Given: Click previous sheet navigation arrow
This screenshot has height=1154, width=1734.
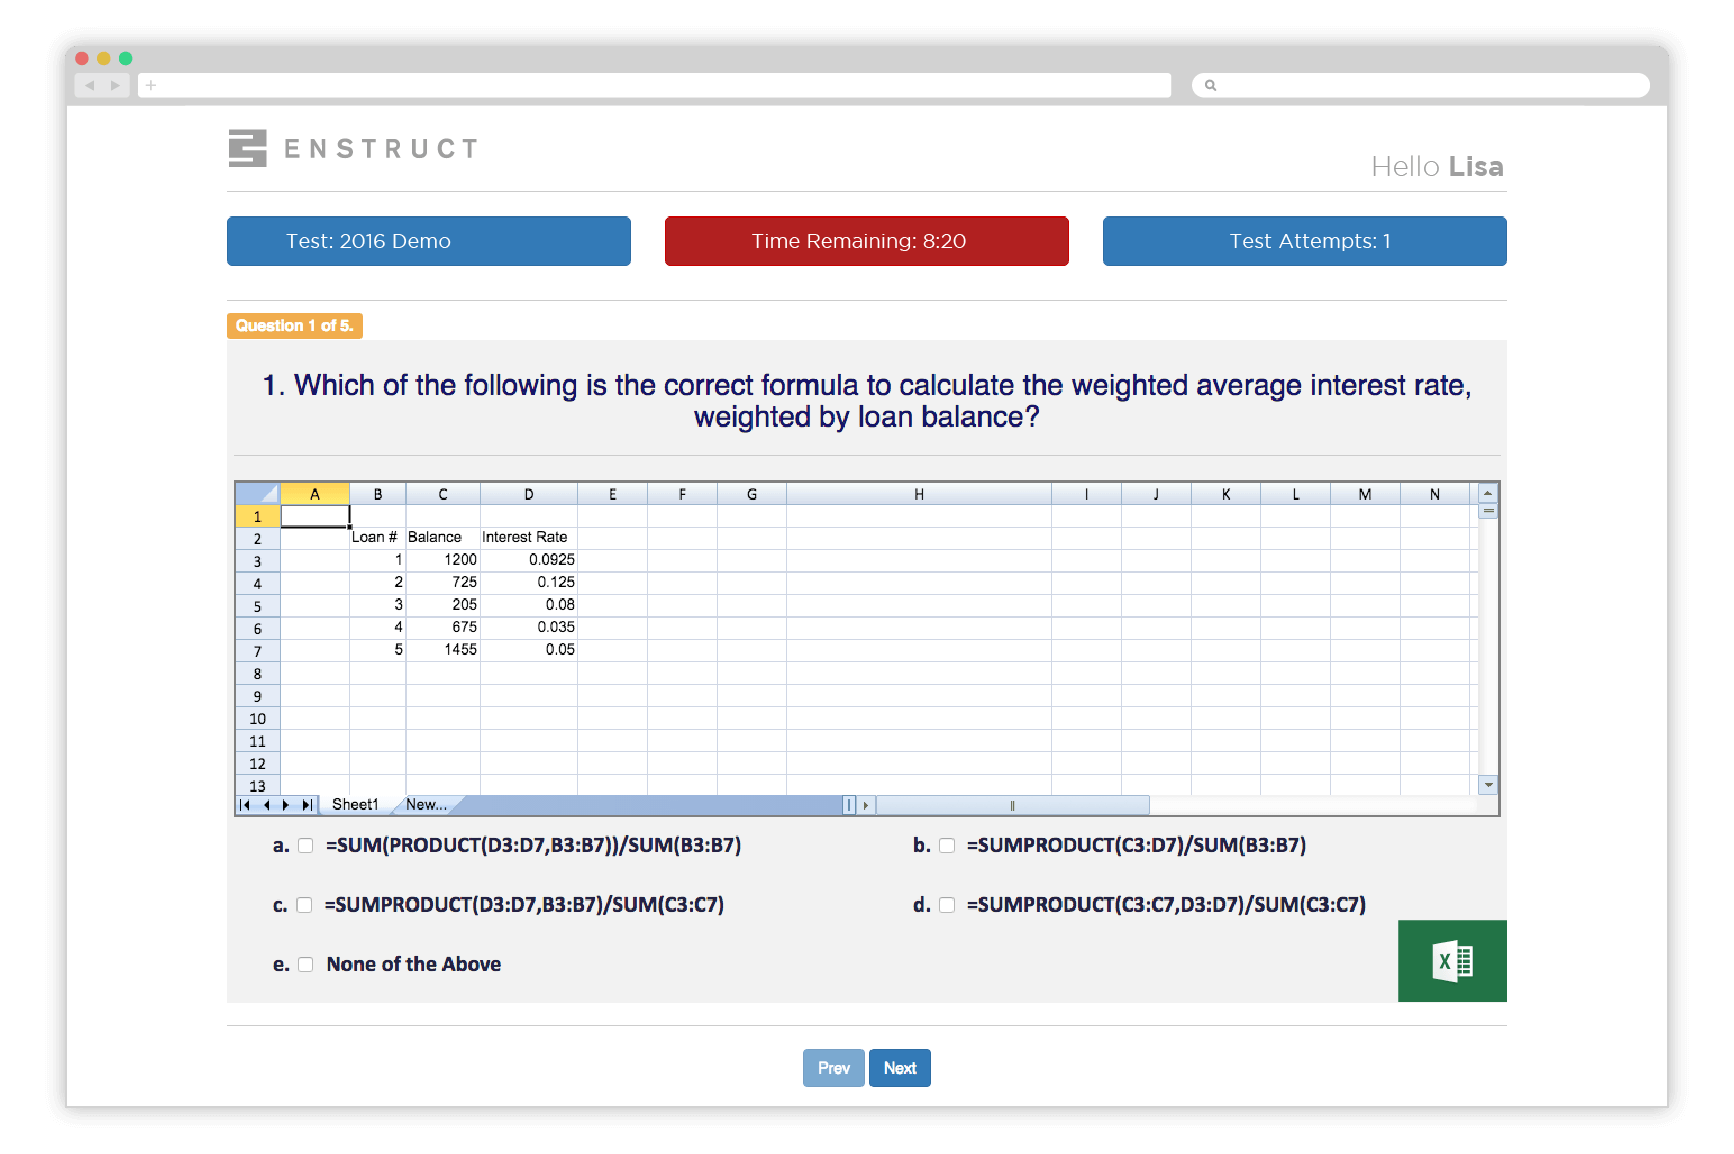Looking at the screenshot, I should [266, 805].
